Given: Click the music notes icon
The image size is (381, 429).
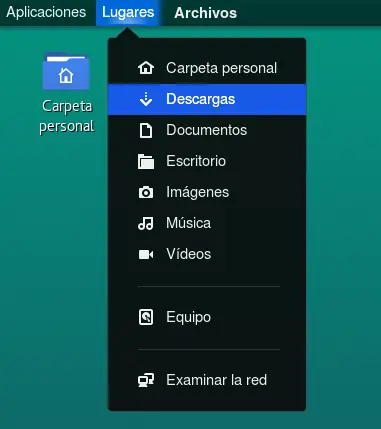Looking at the screenshot, I should coord(146,223).
